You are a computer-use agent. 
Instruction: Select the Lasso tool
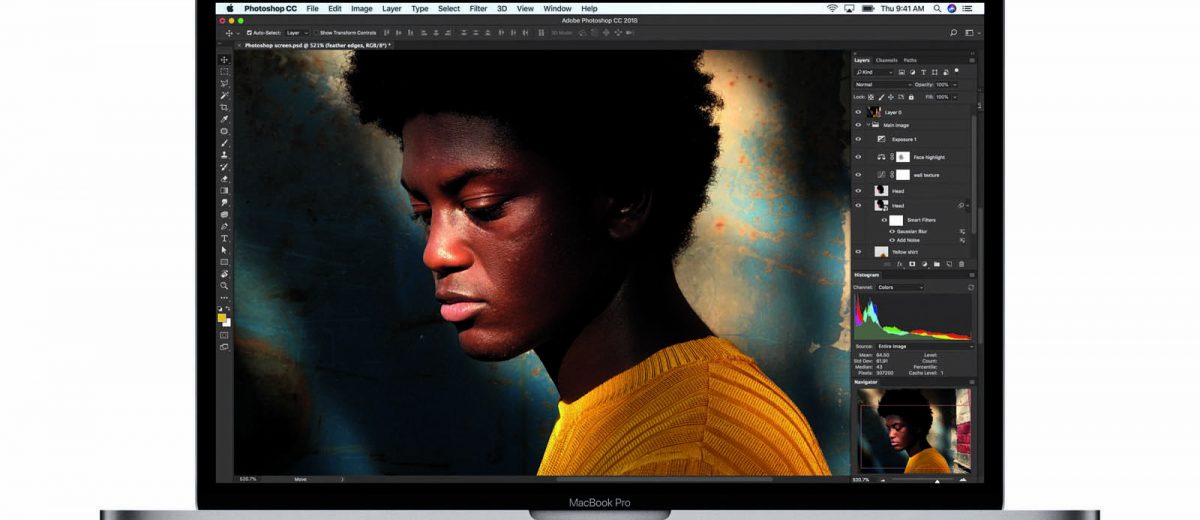224,84
